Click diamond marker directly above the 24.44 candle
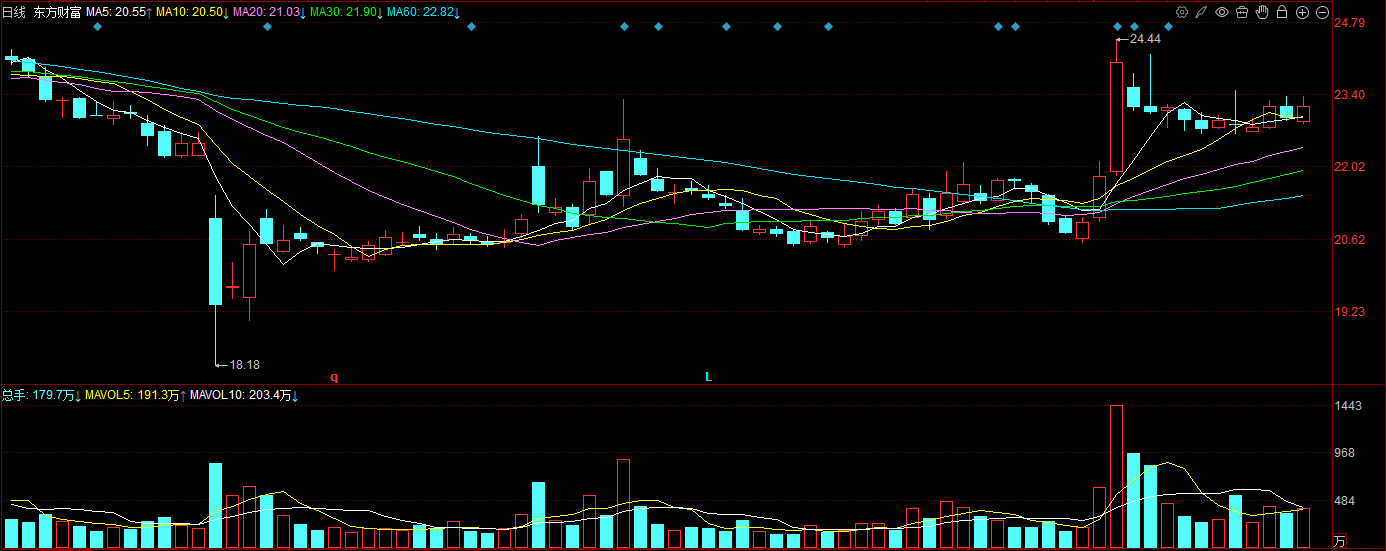This screenshot has height=551, width=1386. click(x=1117, y=27)
